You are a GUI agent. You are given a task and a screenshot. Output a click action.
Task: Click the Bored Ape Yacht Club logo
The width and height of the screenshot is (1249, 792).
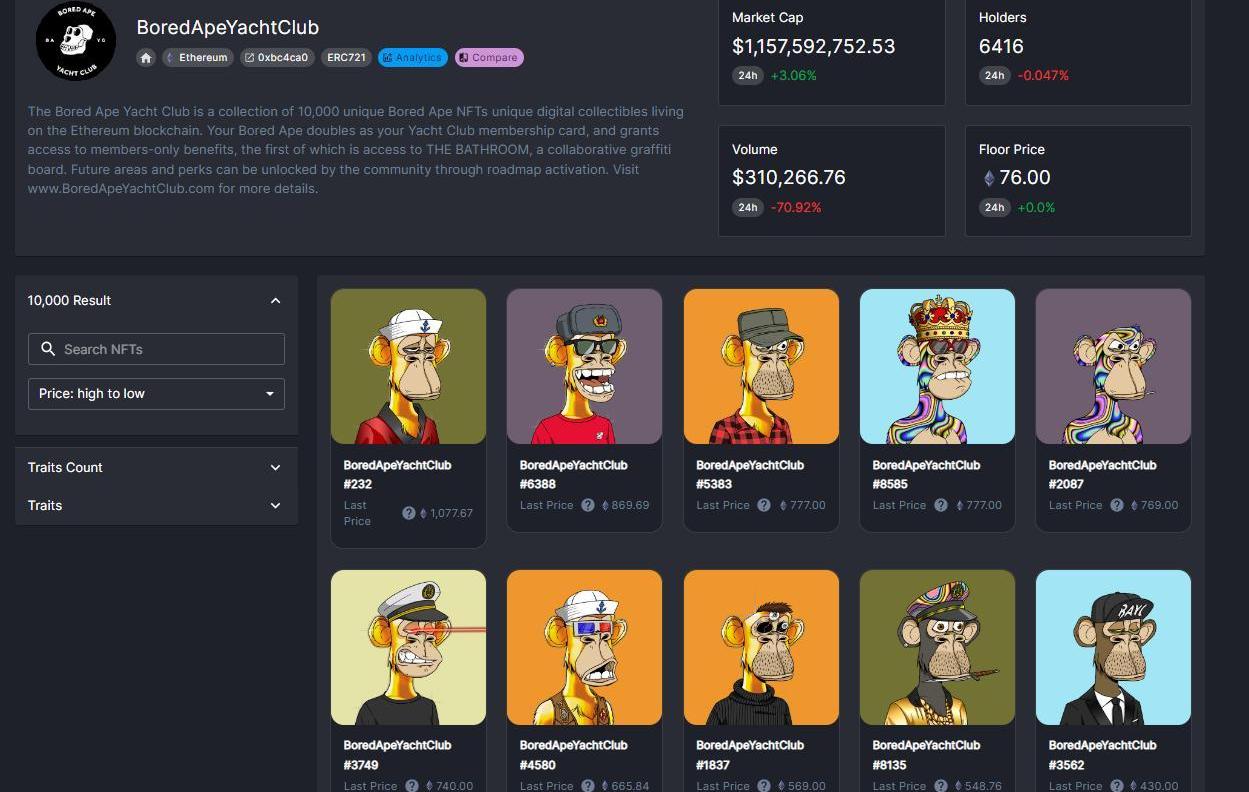tap(76, 41)
